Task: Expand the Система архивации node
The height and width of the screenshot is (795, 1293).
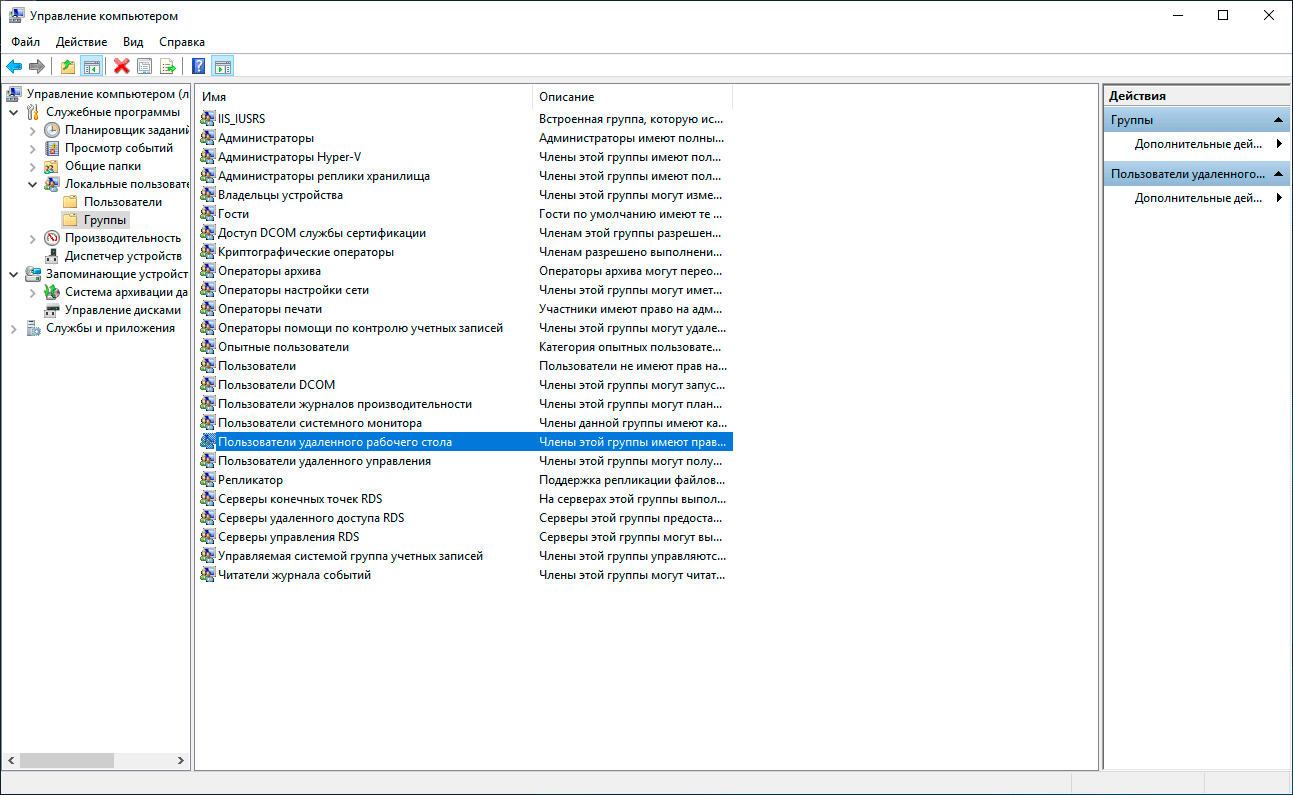Action: coord(33,292)
